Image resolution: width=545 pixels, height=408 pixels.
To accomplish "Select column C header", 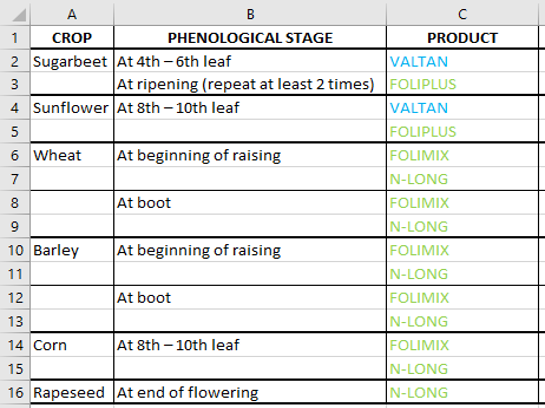I will coord(462,14).
